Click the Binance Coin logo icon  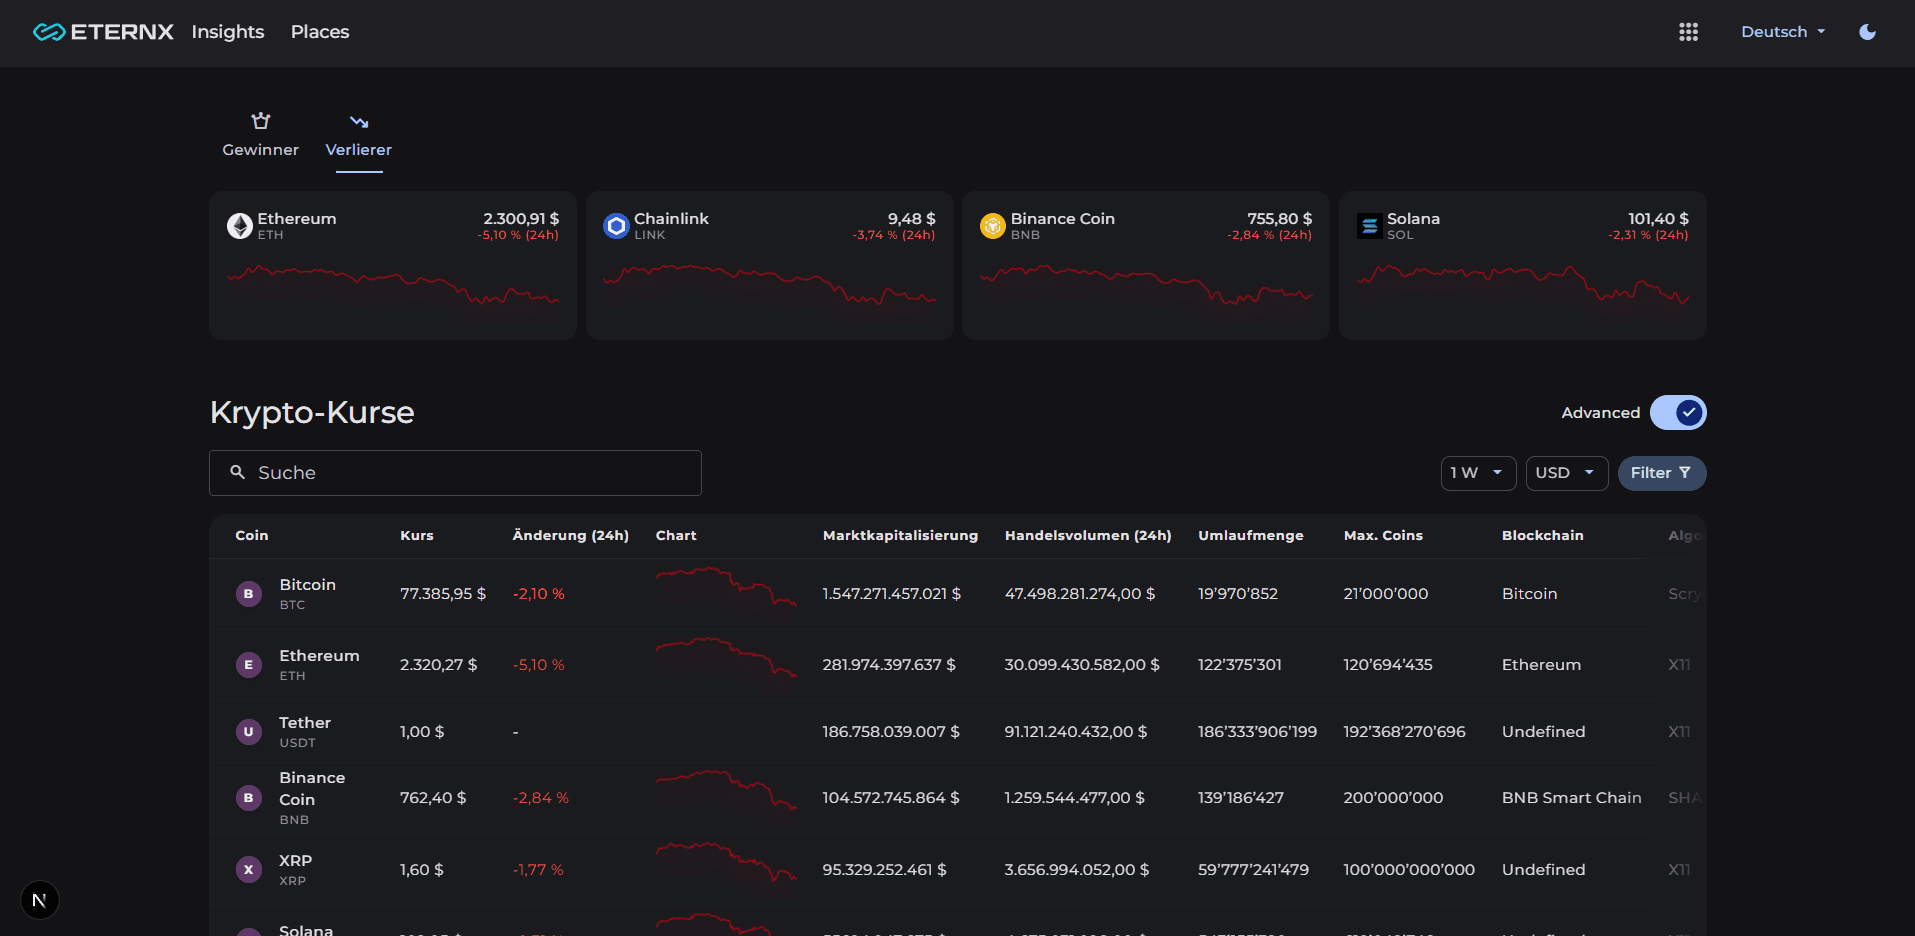992,226
